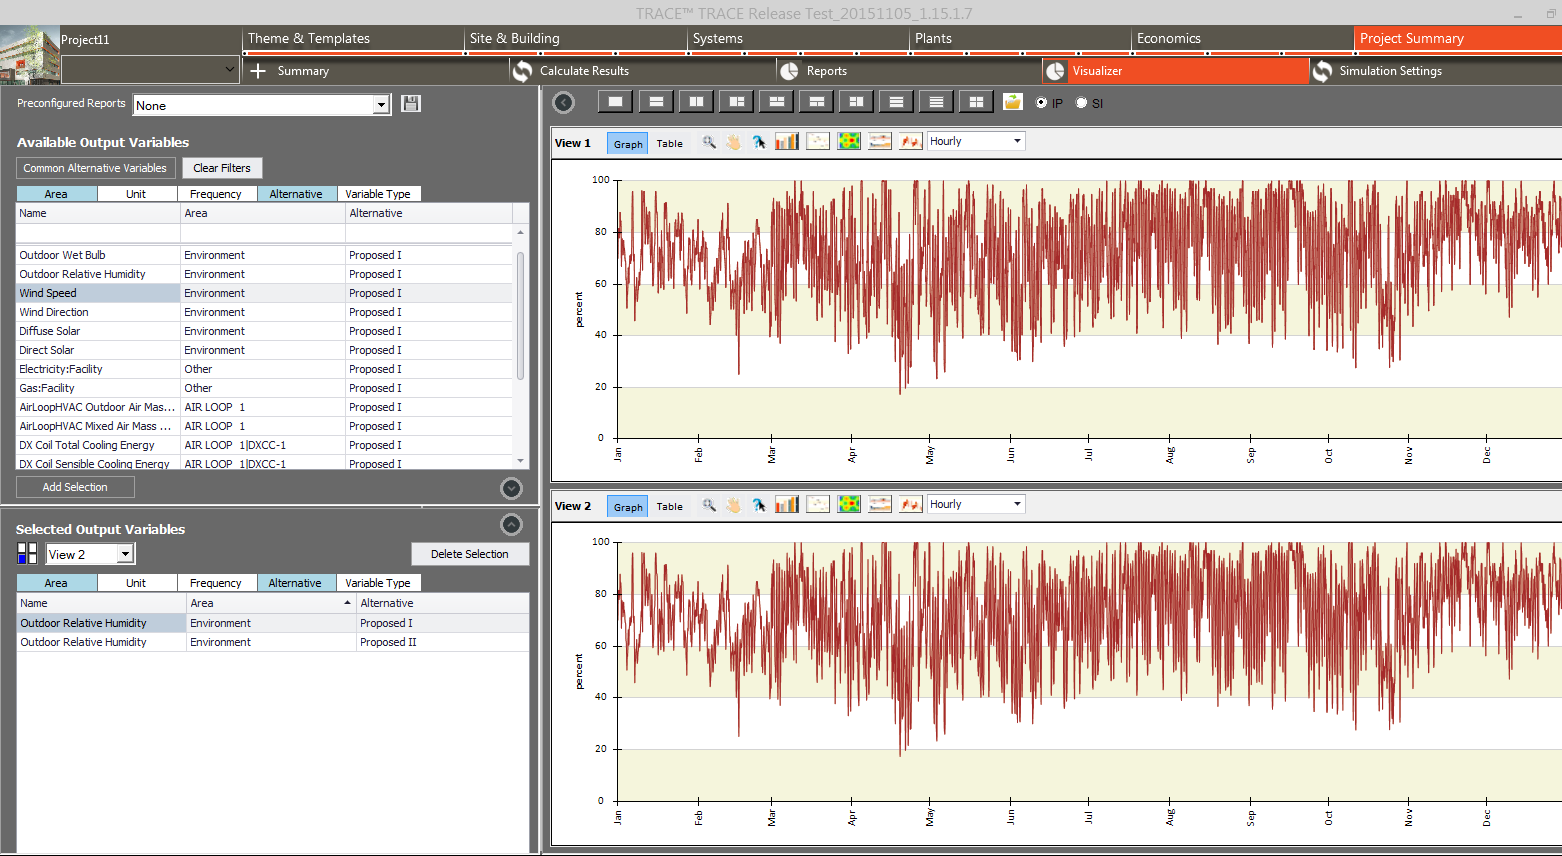Switch View 1 to bar chart type
Image resolution: width=1562 pixels, height=856 pixels.
(787, 142)
